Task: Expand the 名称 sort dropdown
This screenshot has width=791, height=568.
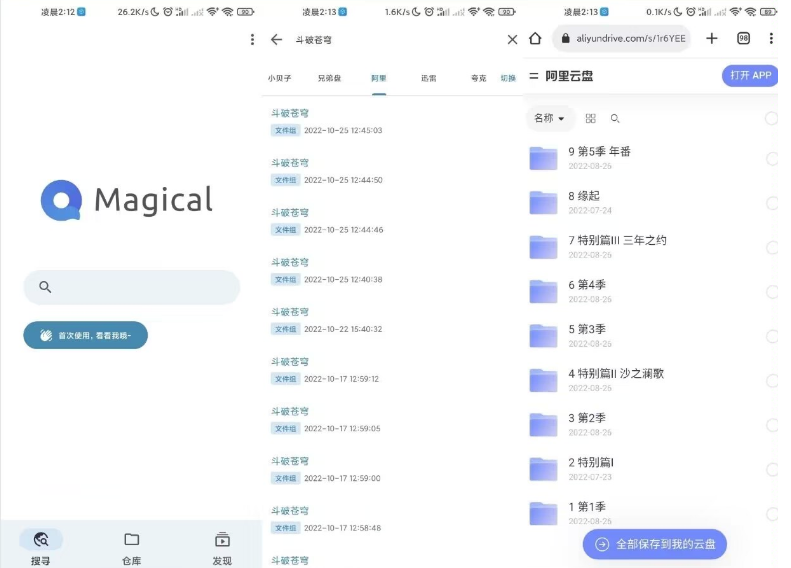Action: 549,118
